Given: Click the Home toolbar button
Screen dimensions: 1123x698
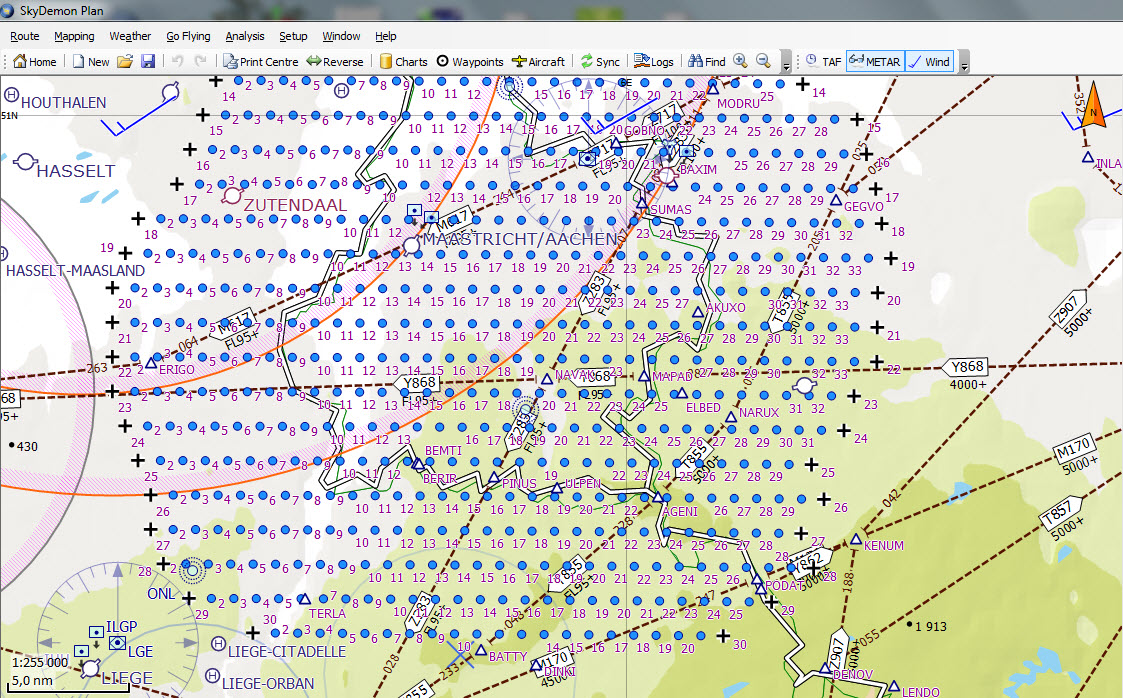Looking at the screenshot, I should pos(34,61).
